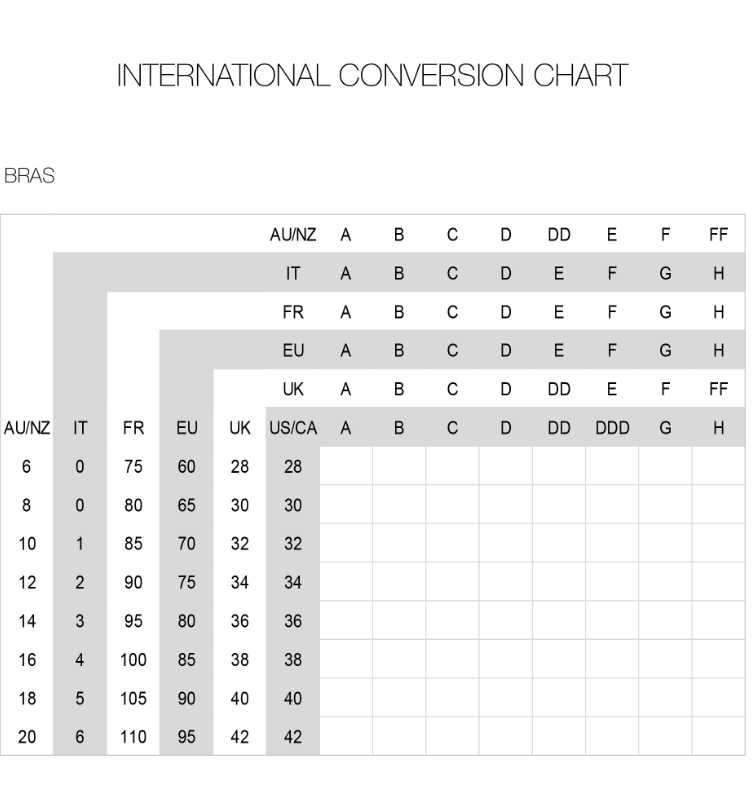Click the empty cell for size 28 A
The image size is (753, 798).
pos(346,466)
